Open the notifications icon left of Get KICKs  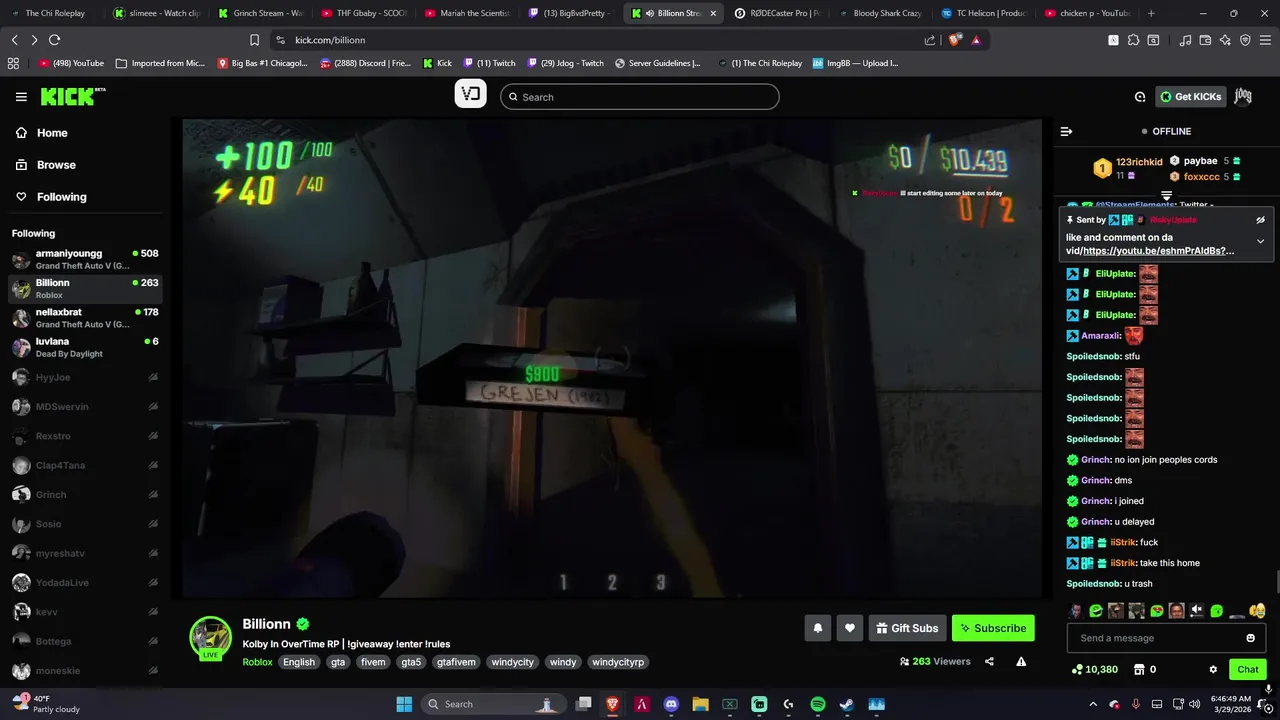[x=1140, y=97]
